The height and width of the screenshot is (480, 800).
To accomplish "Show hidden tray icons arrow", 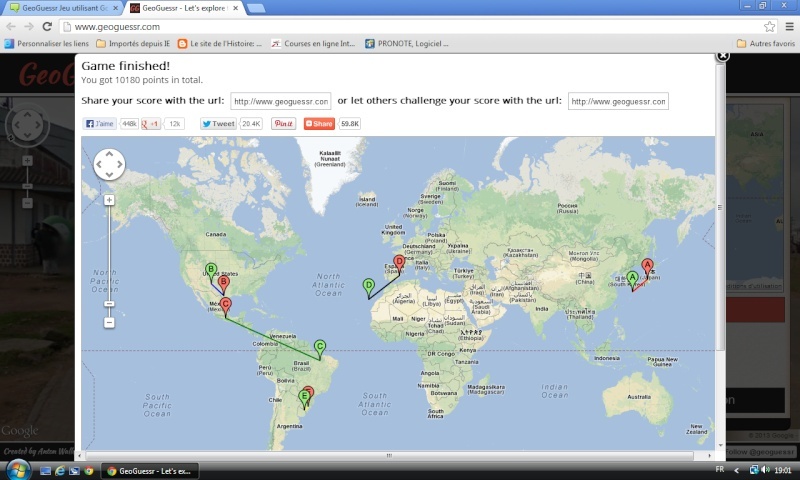I will coord(736,470).
